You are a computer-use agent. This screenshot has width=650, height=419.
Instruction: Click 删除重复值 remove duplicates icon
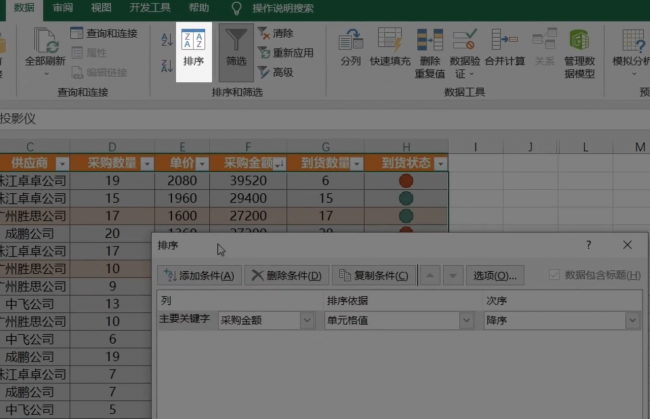tap(430, 40)
